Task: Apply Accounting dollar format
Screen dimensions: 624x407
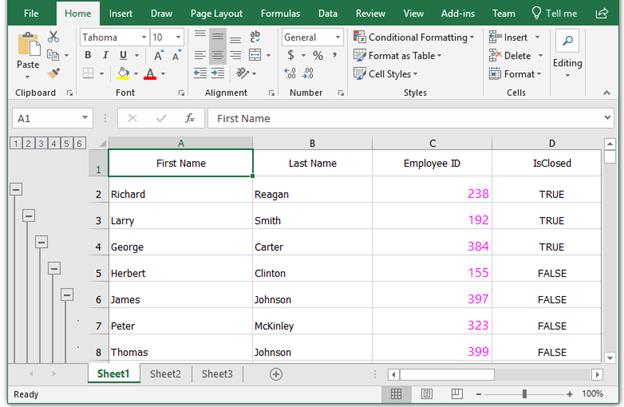Action: [291, 55]
